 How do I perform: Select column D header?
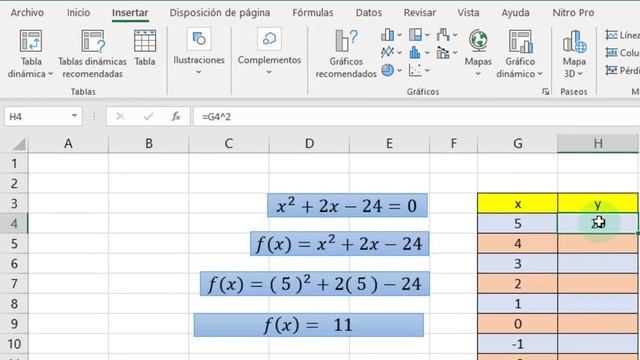point(309,144)
